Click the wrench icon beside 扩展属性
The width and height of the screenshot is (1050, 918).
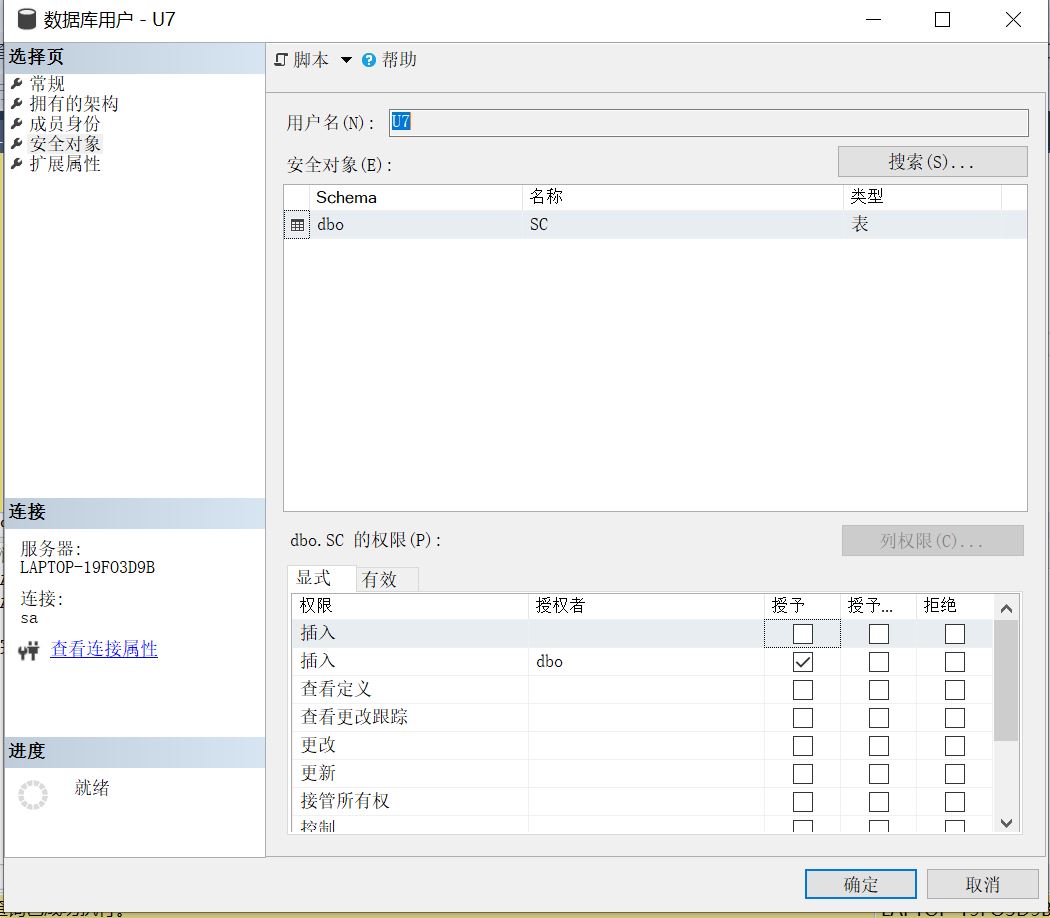click(18, 164)
